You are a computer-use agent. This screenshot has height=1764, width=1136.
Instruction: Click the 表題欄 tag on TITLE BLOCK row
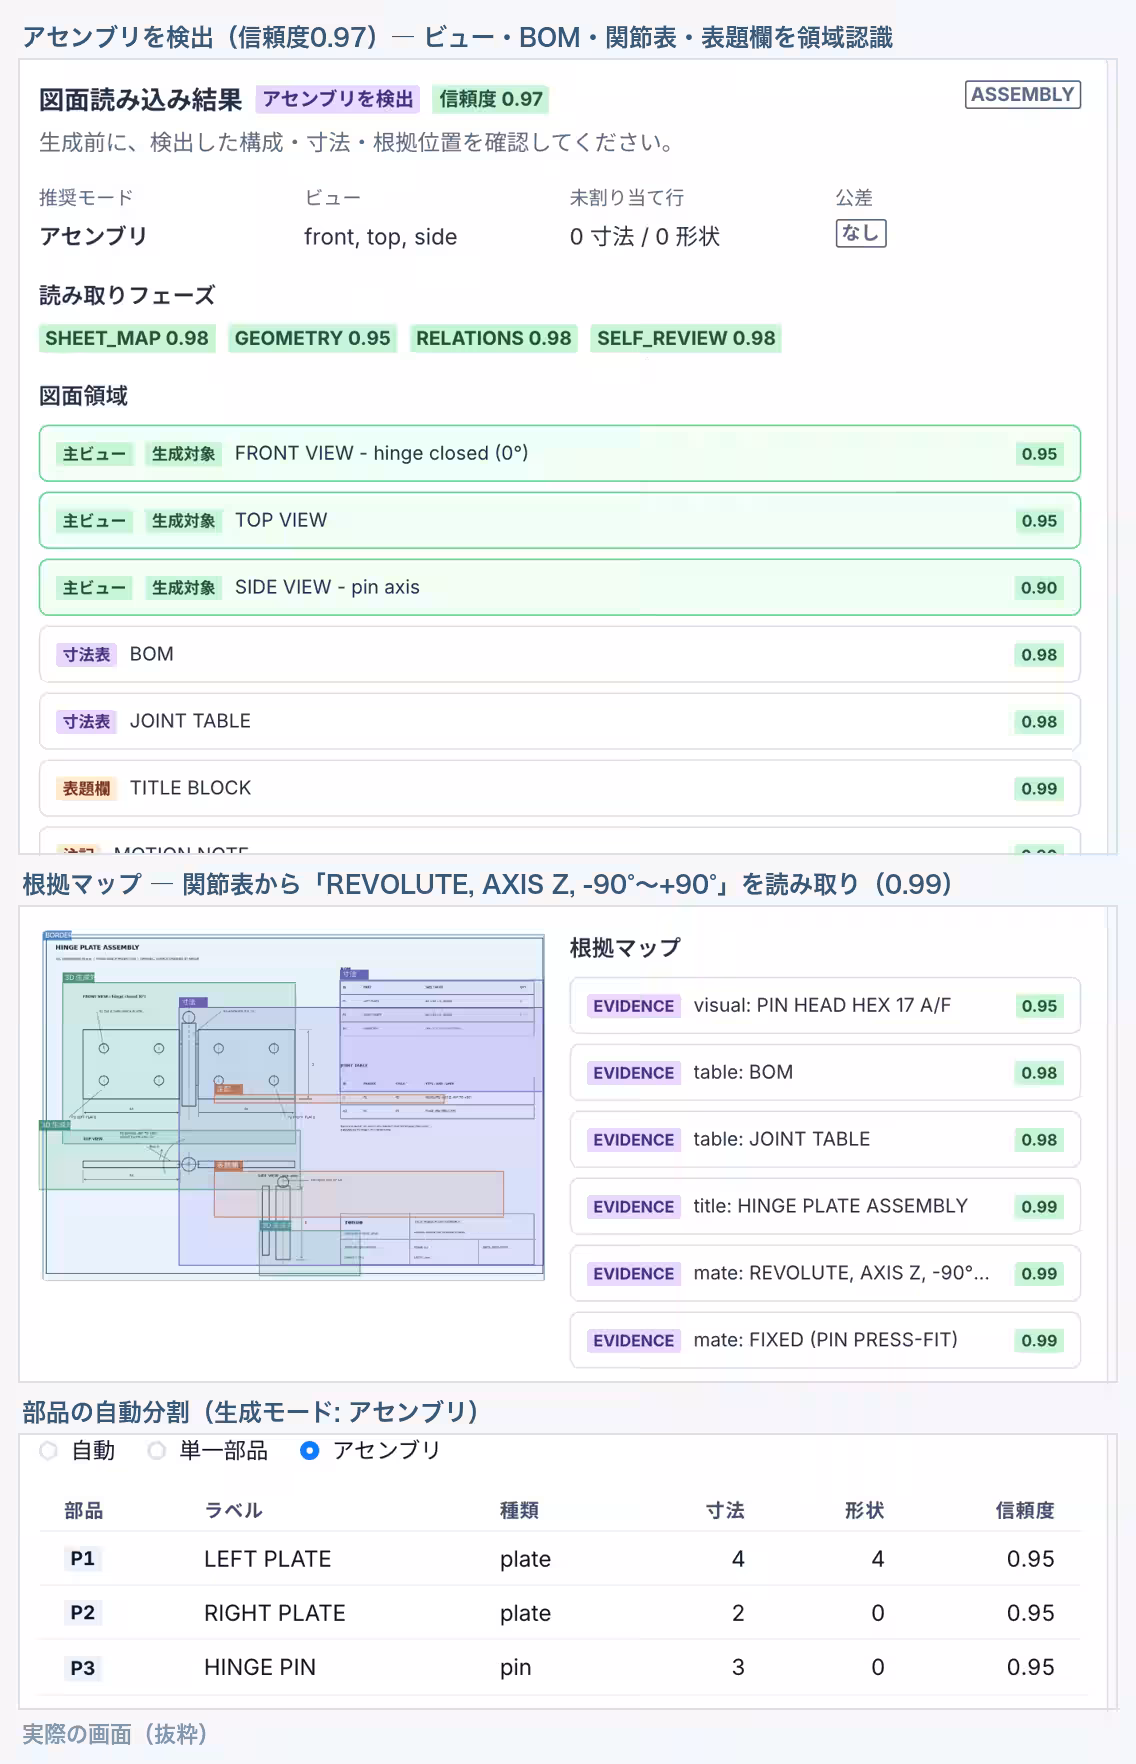click(x=86, y=789)
